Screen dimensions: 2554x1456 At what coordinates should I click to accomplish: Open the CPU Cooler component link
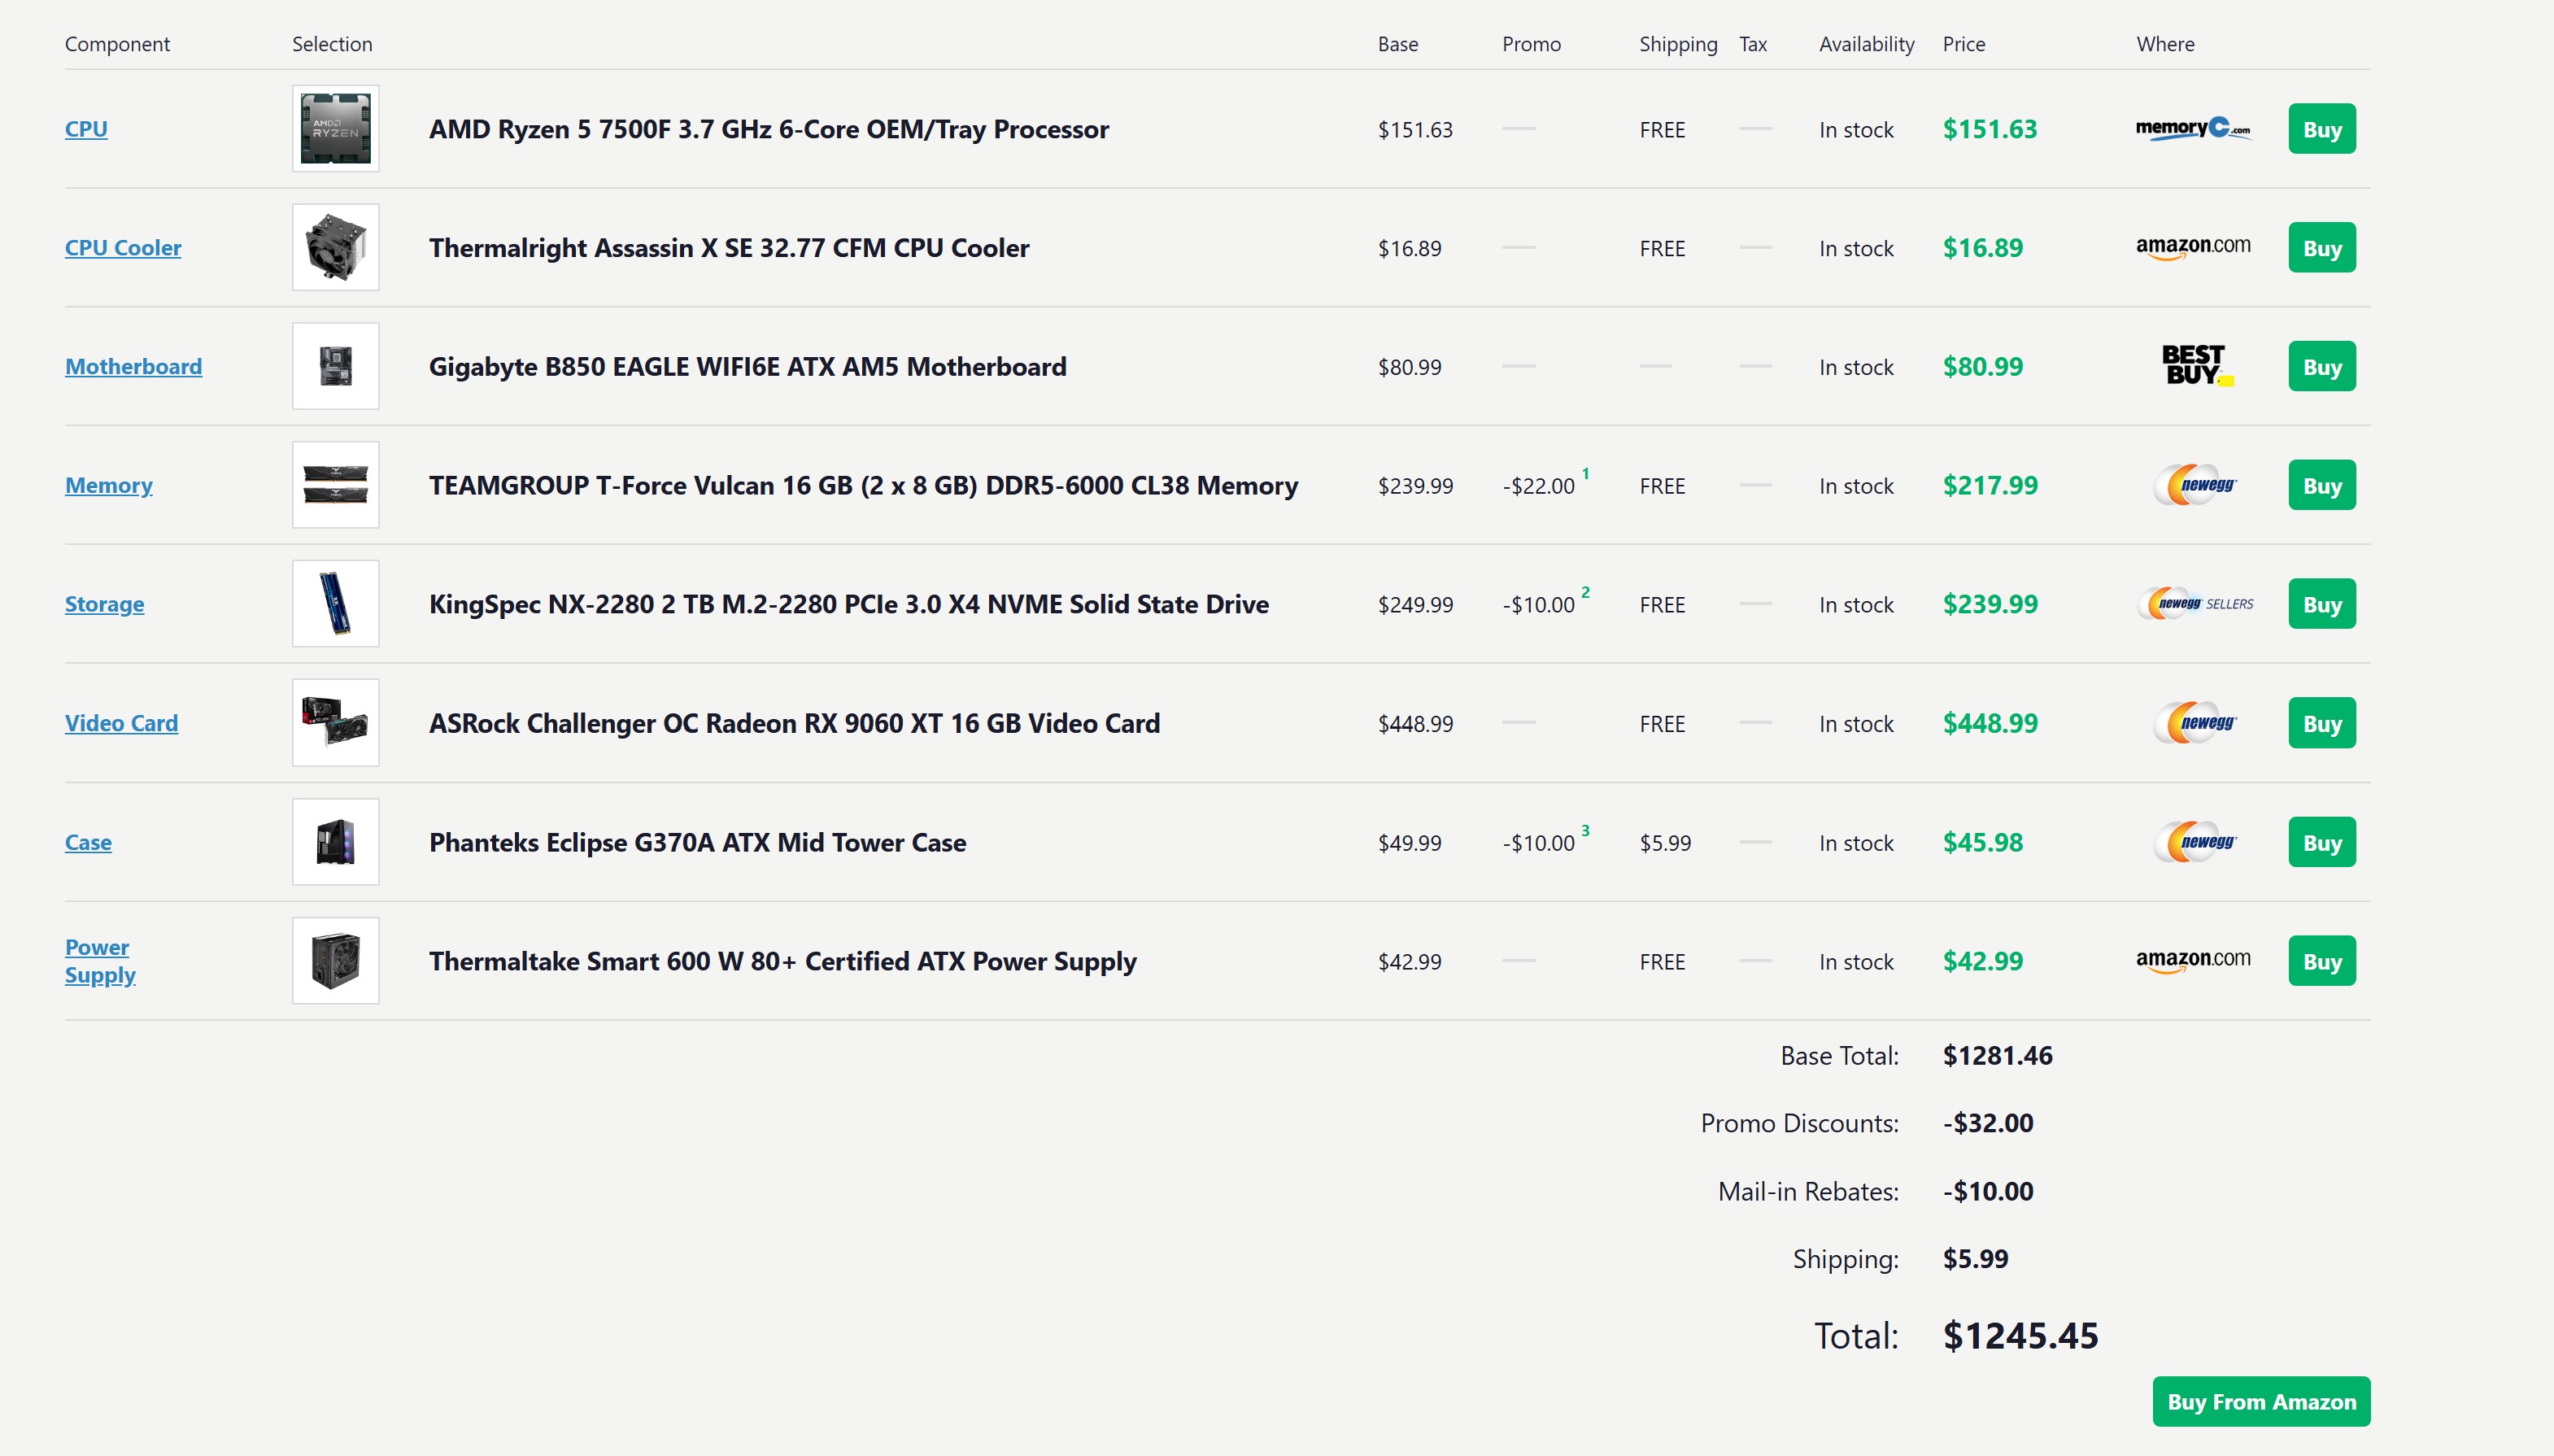coord(123,248)
